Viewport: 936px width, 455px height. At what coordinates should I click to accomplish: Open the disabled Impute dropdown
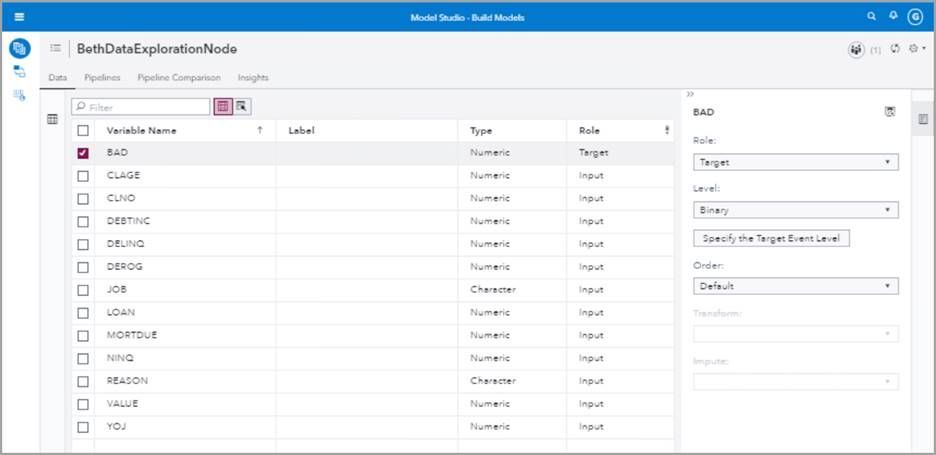pyautogui.click(x=796, y=382)
